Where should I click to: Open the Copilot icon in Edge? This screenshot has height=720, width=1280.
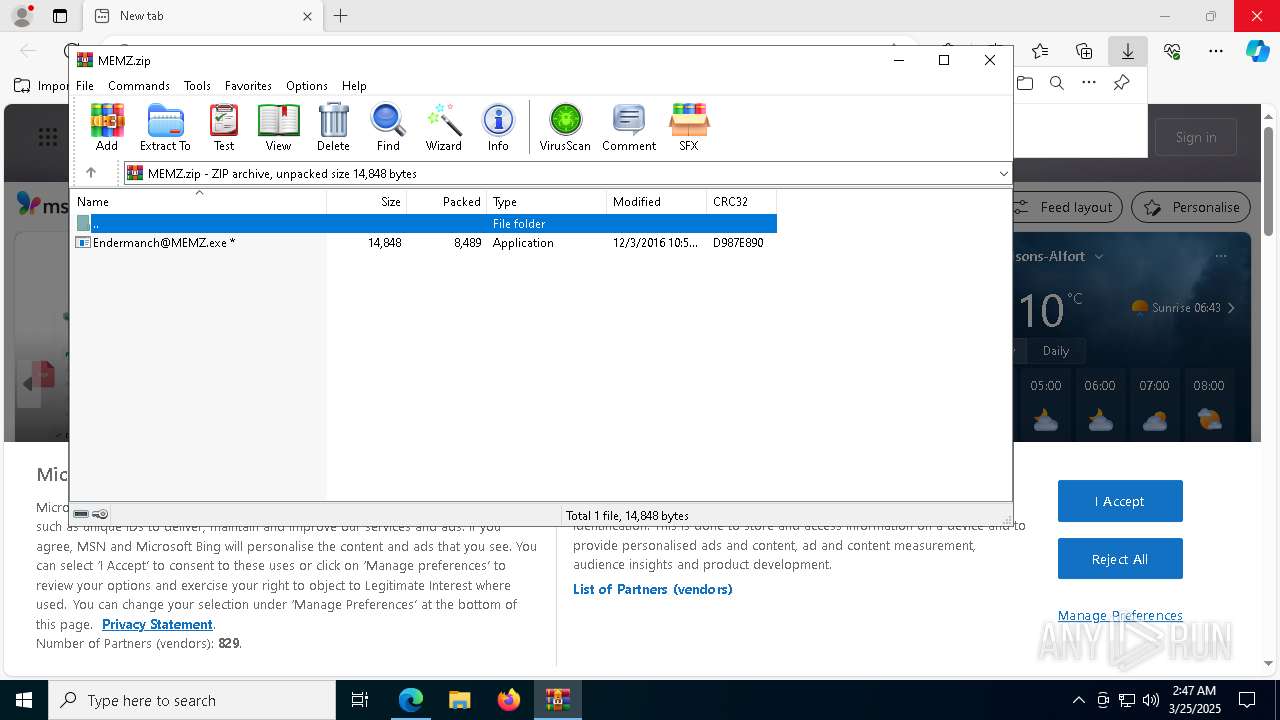[x=1258, y=51]
